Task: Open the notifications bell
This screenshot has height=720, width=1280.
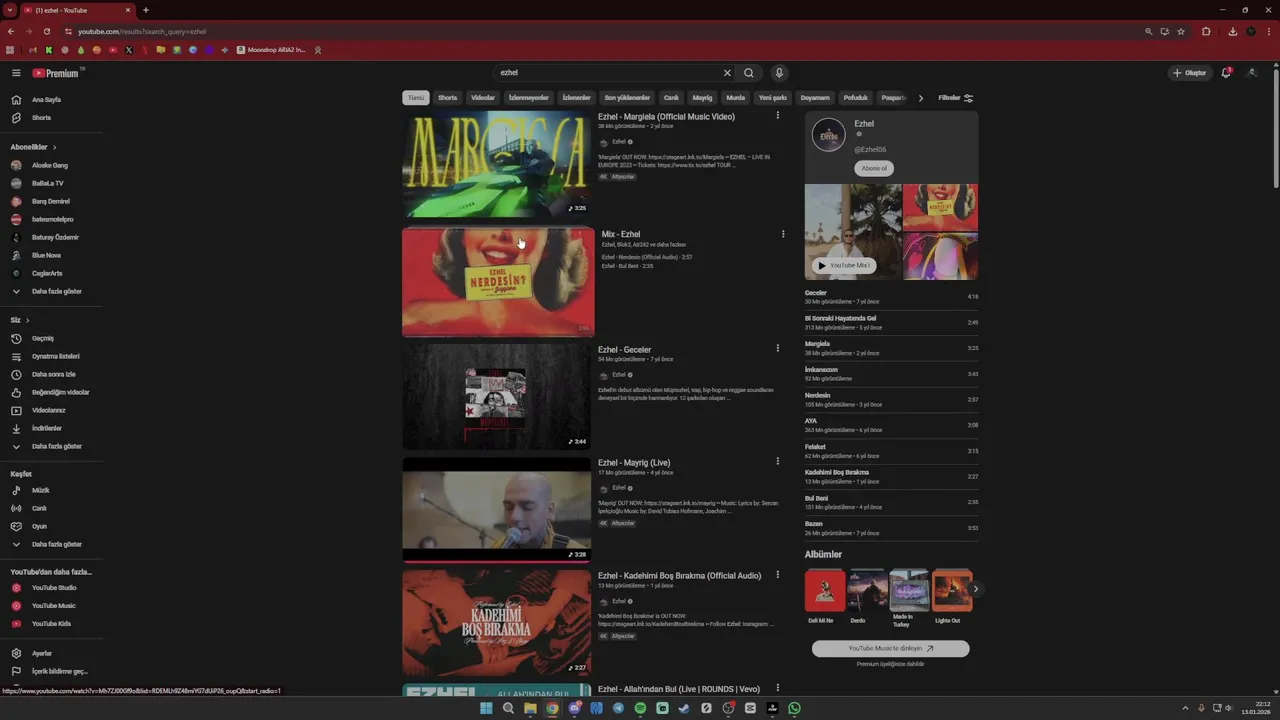Action: tap(1226, 73)
